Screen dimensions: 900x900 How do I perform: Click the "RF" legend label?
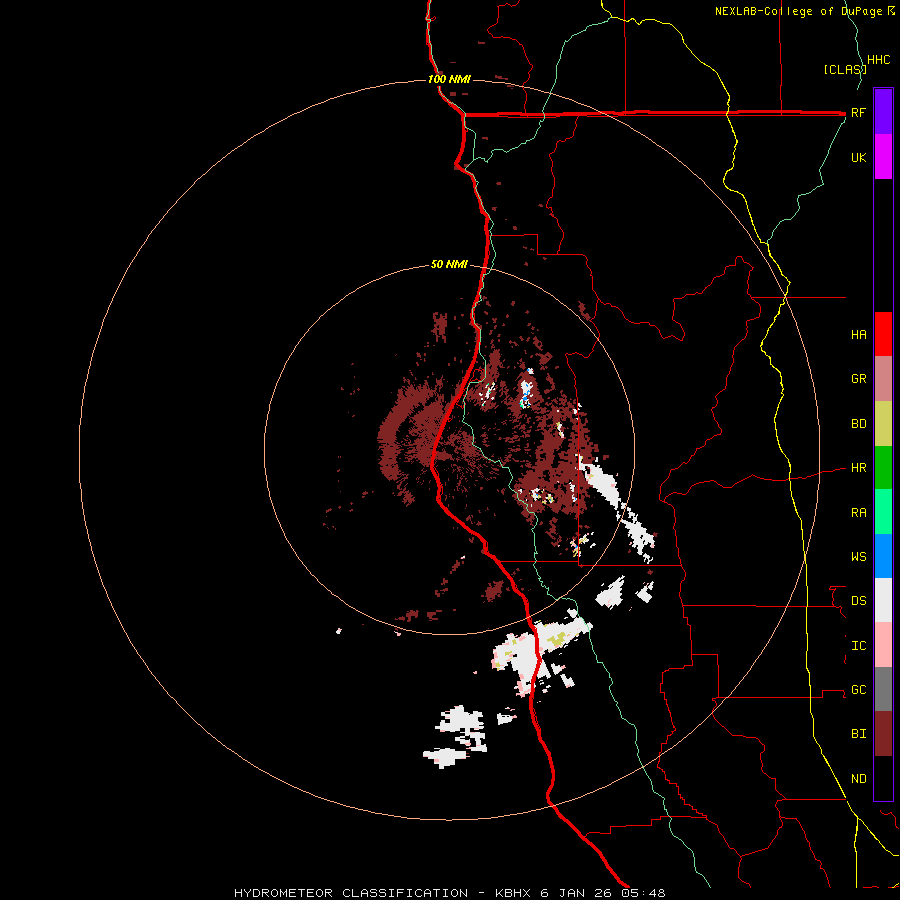point(858,113)
